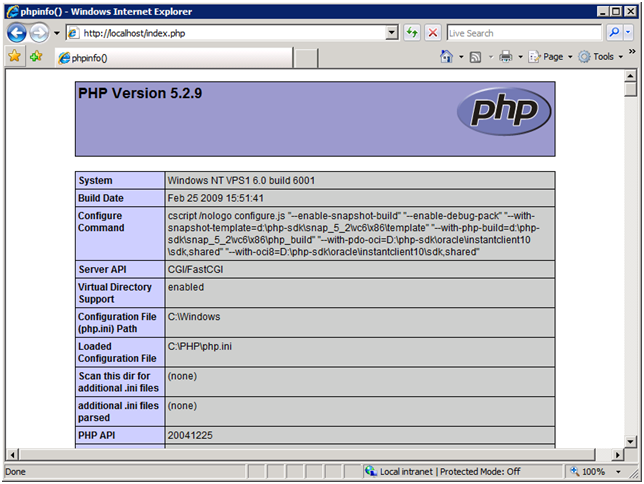644x484 pixels.
Task: Click the vertical scrollbar thumb
Action: (630, 89)
